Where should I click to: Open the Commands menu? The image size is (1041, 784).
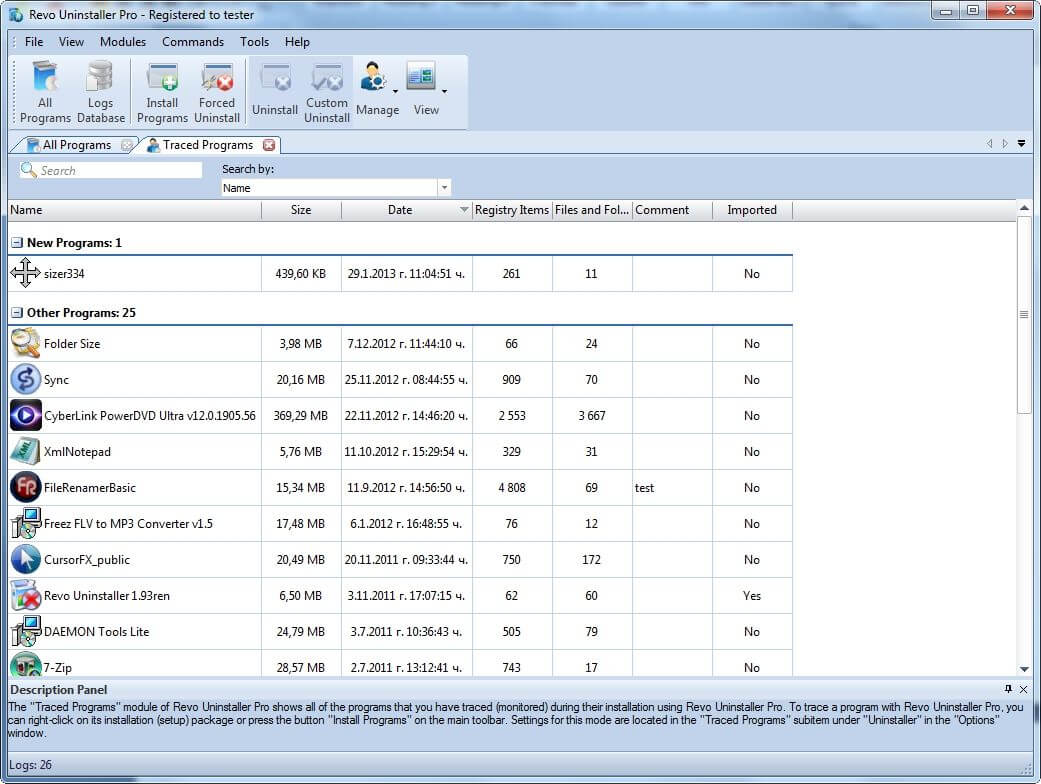point(193,42)
